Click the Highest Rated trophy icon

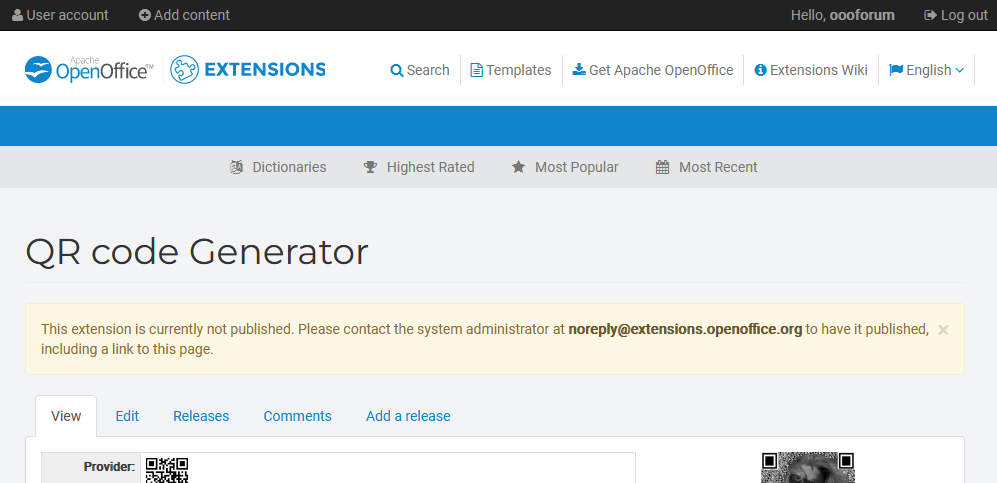(x=370, y=167)
